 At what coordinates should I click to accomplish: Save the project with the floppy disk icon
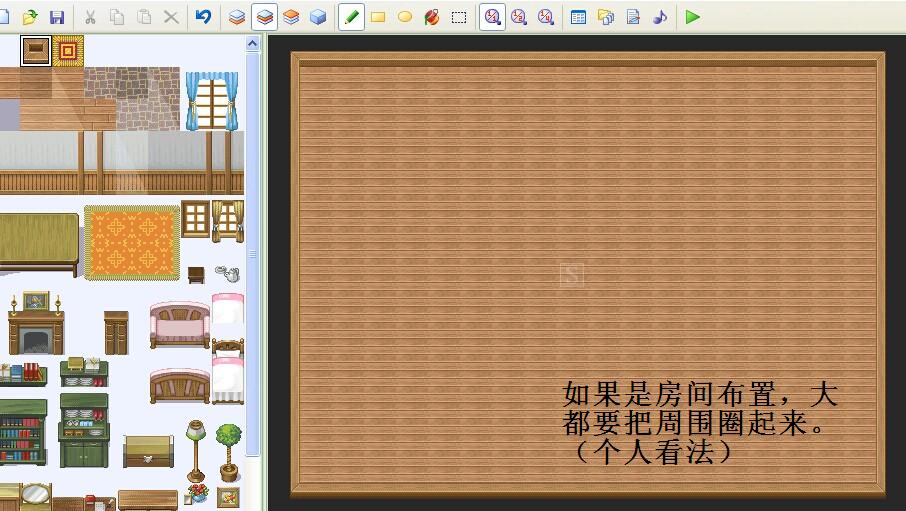click(57, 17)
